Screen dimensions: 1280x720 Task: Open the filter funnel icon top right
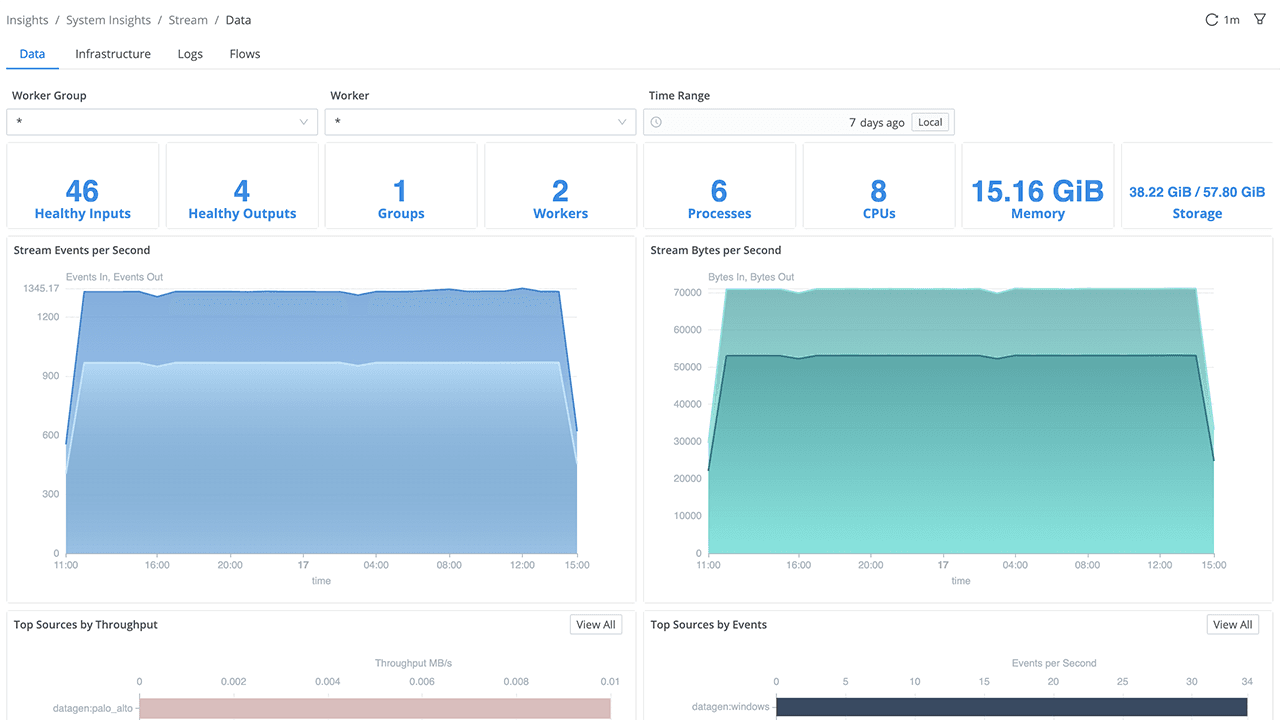[1259, 18]
